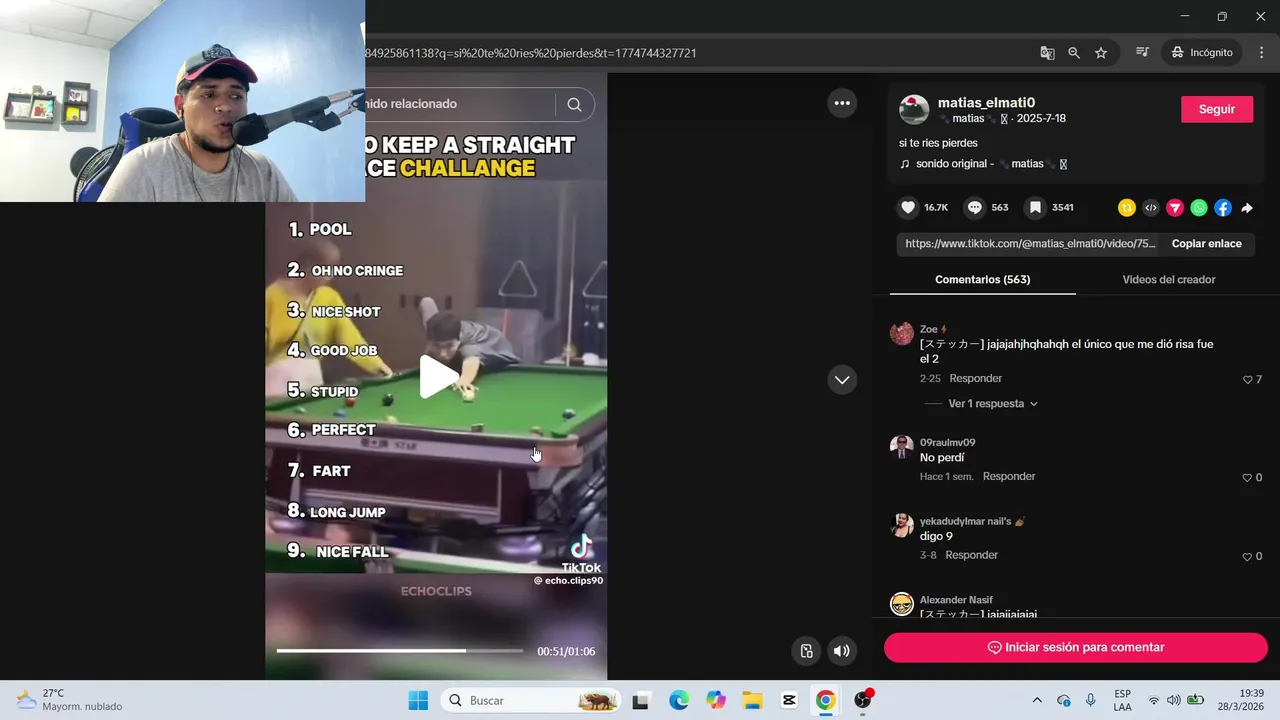
Task: Send to friends via red paper-plane icon
Action: click(1175, 208)
